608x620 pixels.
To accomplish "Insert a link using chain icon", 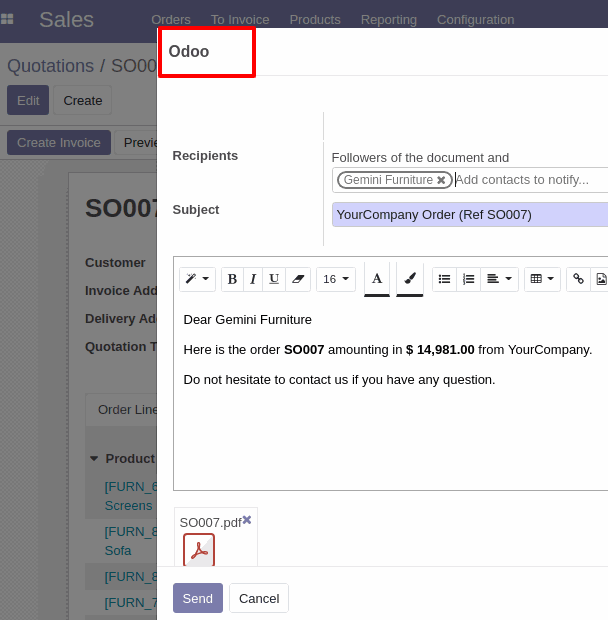I will 578,279.
